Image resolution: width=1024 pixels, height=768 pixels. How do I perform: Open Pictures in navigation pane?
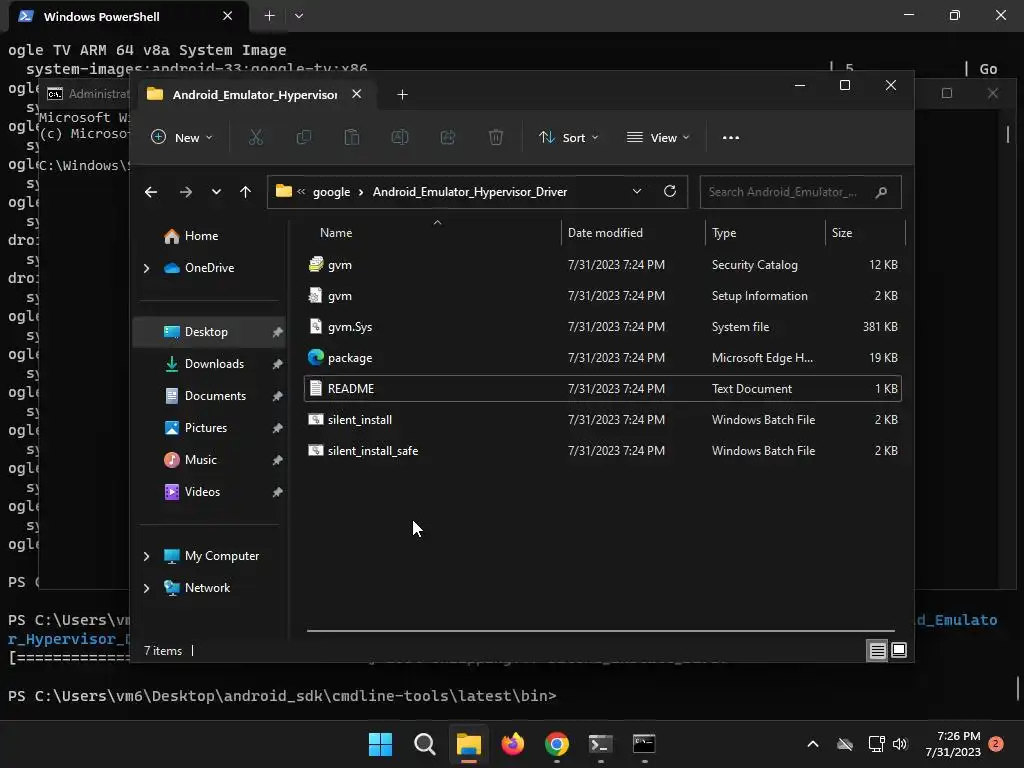point(206,428)
